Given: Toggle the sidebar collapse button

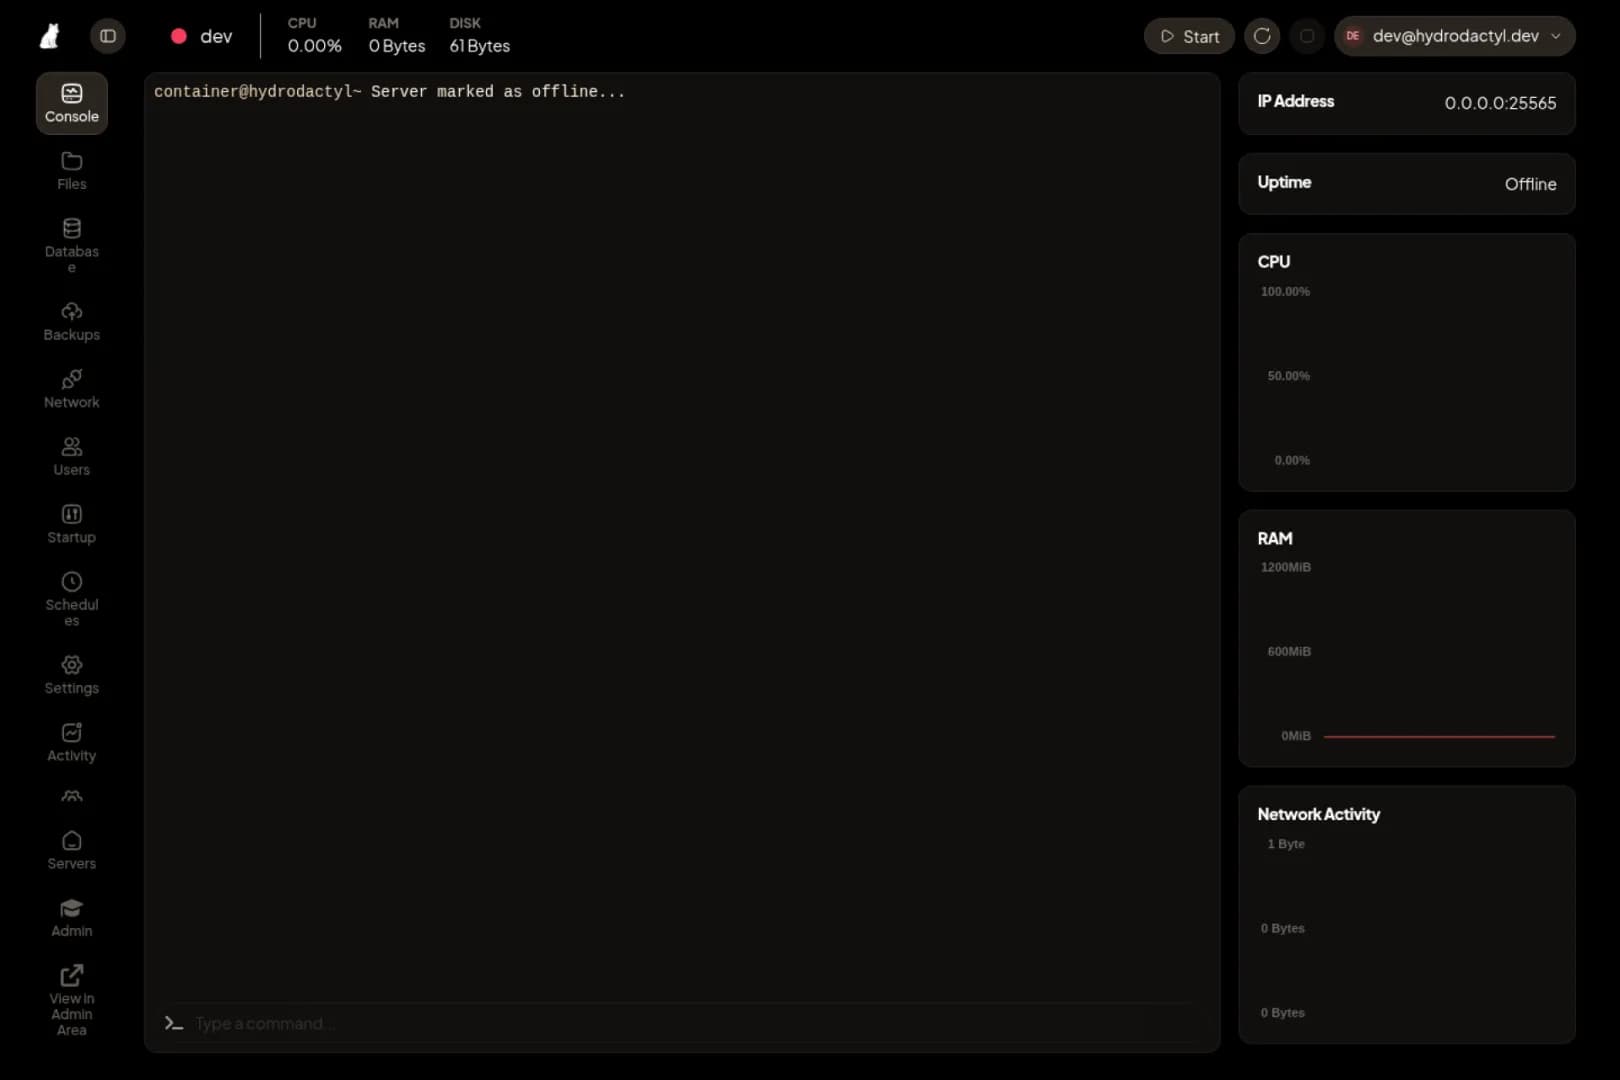Looking at the screenshot, I should coord(108,36).
